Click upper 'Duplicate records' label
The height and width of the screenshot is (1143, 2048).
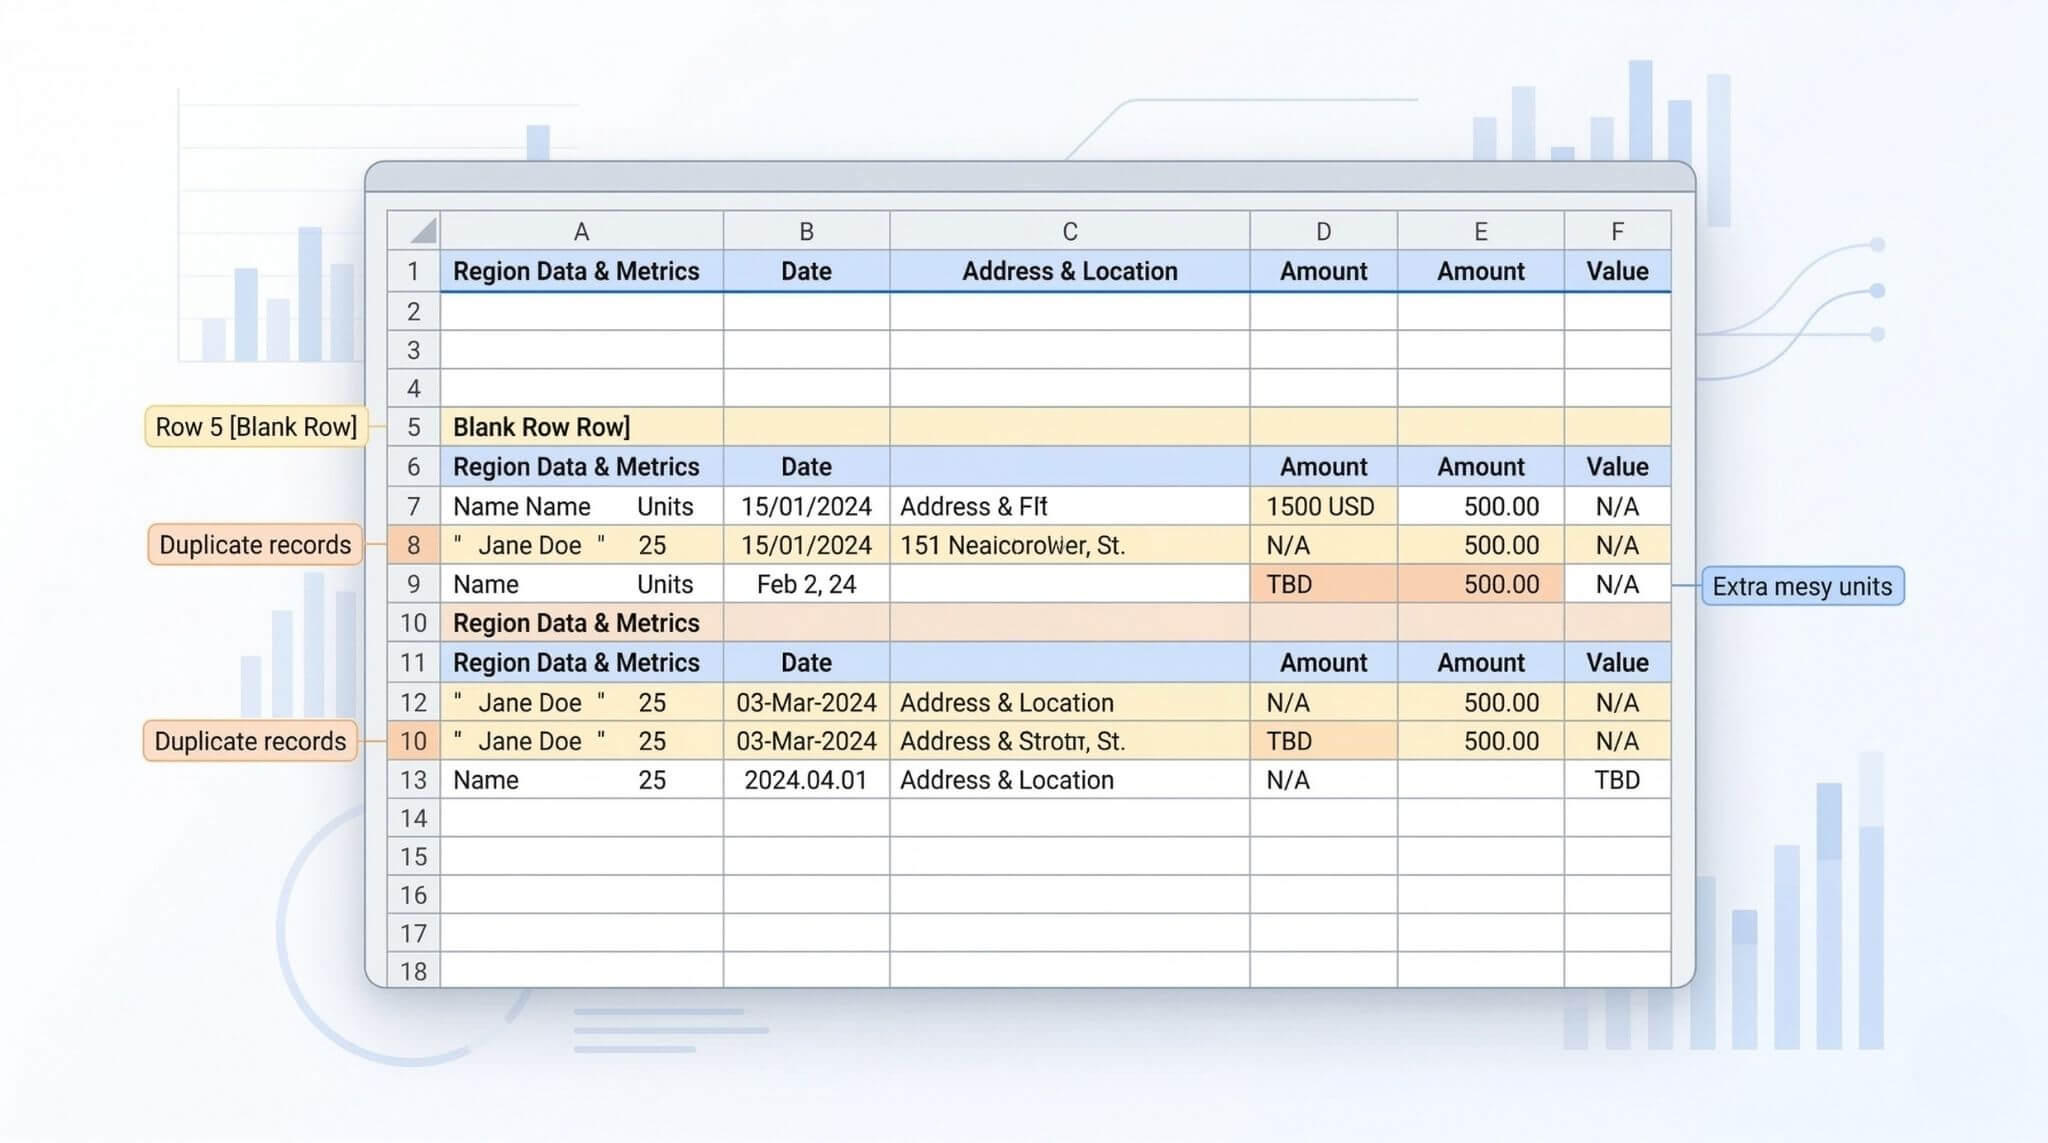click(255, 545)
